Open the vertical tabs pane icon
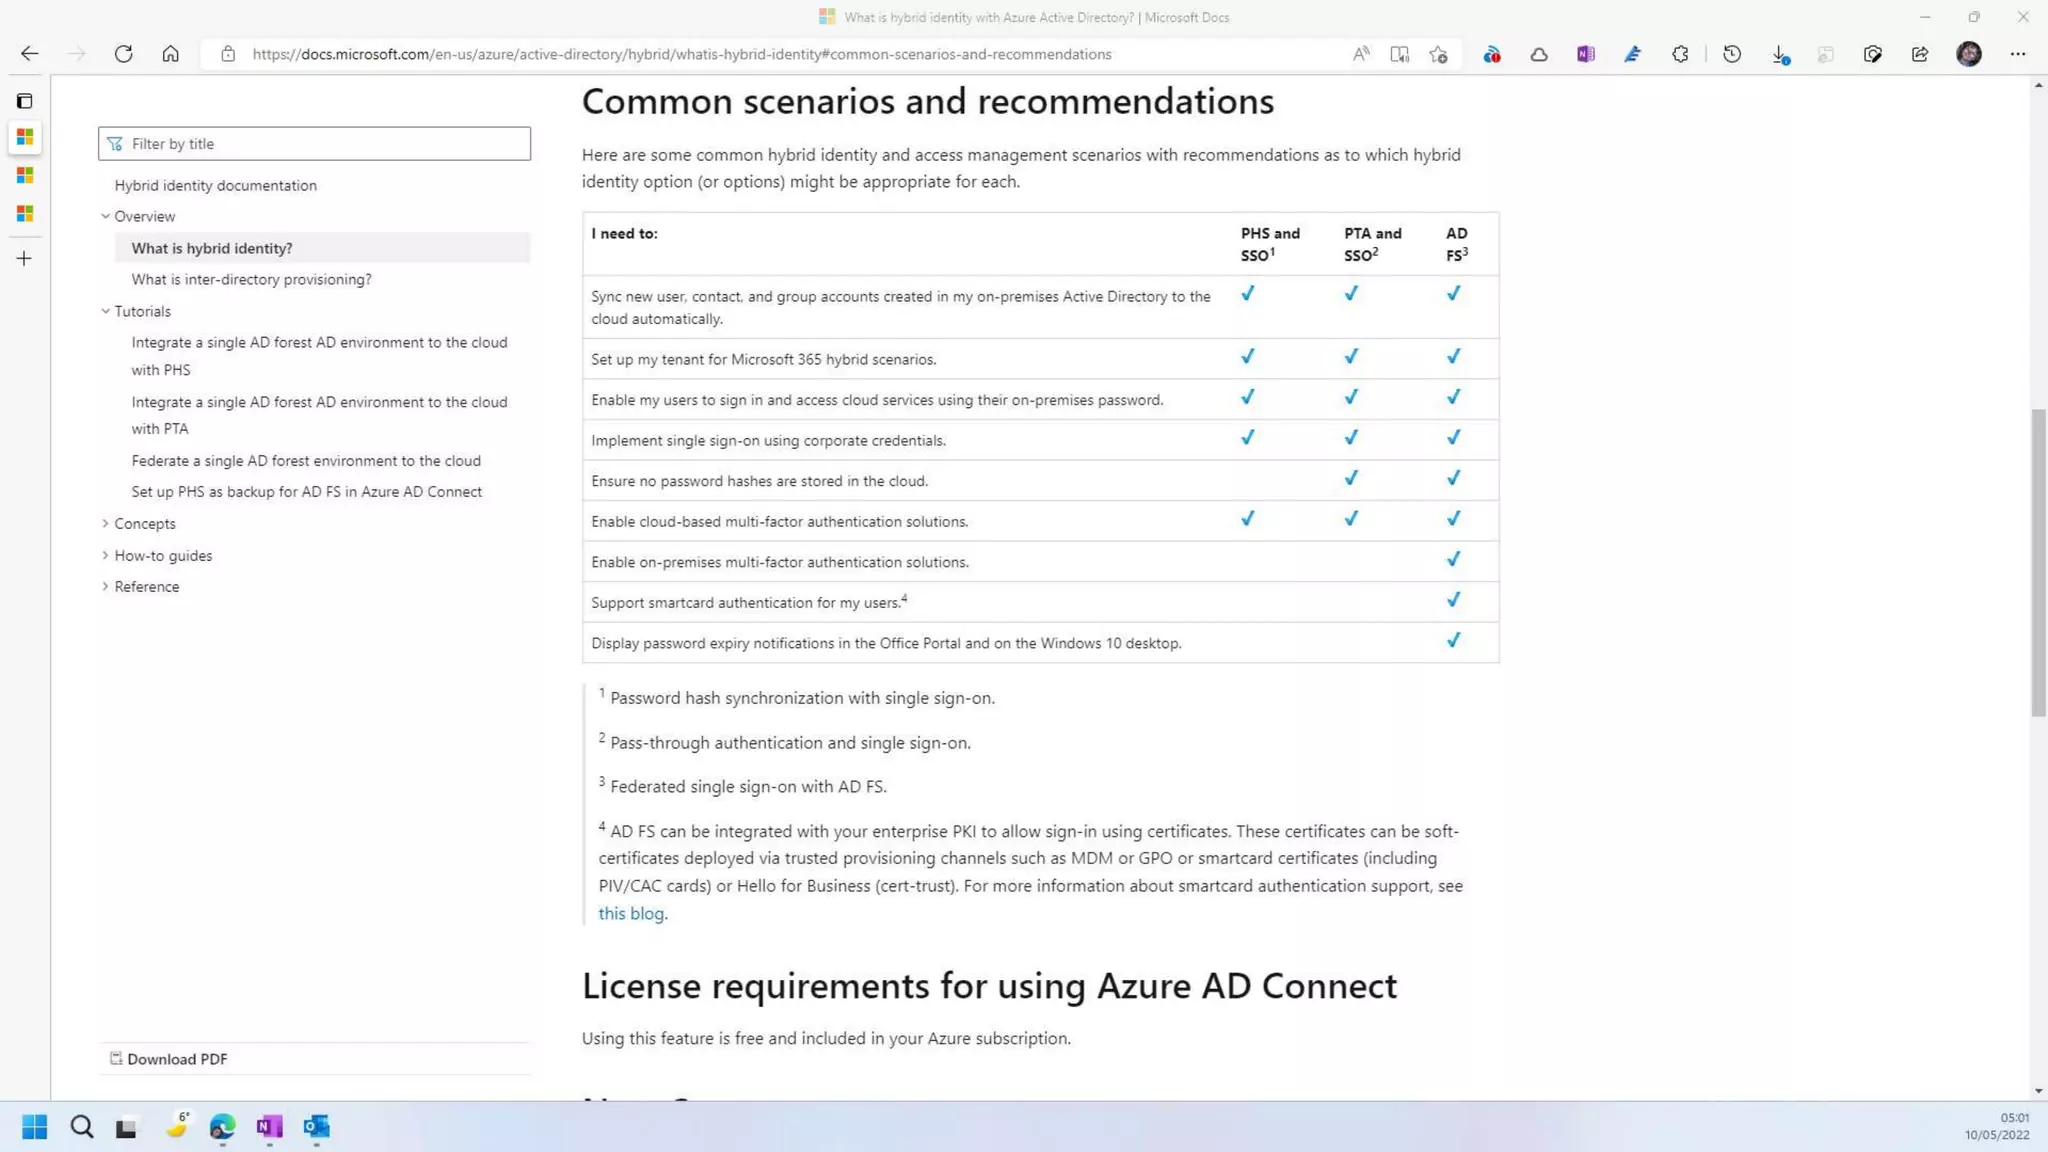The height and width of the screenshot is (1152, 2048). 25,101
